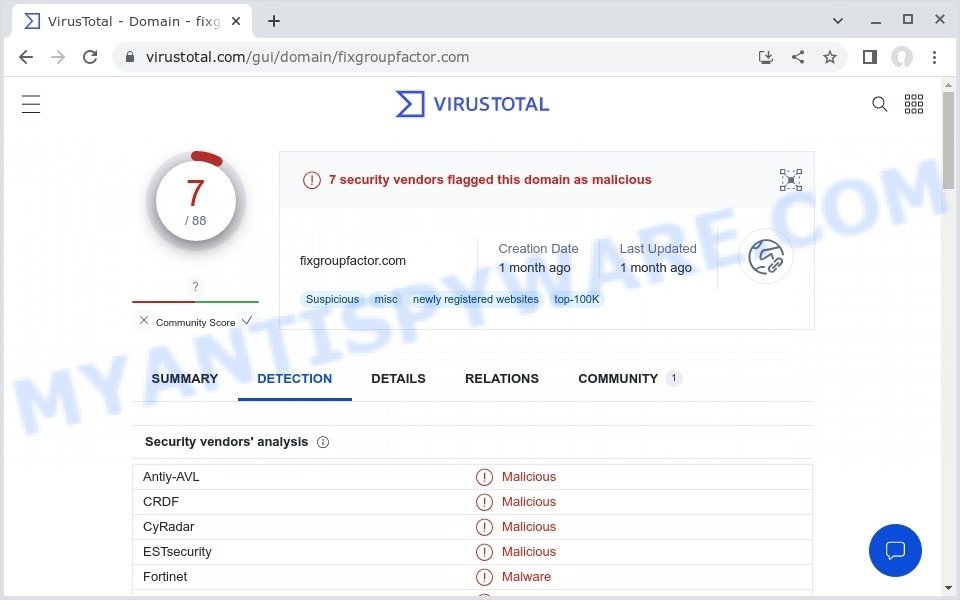
Task: Select the DETECTION tab
Action: [x=294, y=379]
